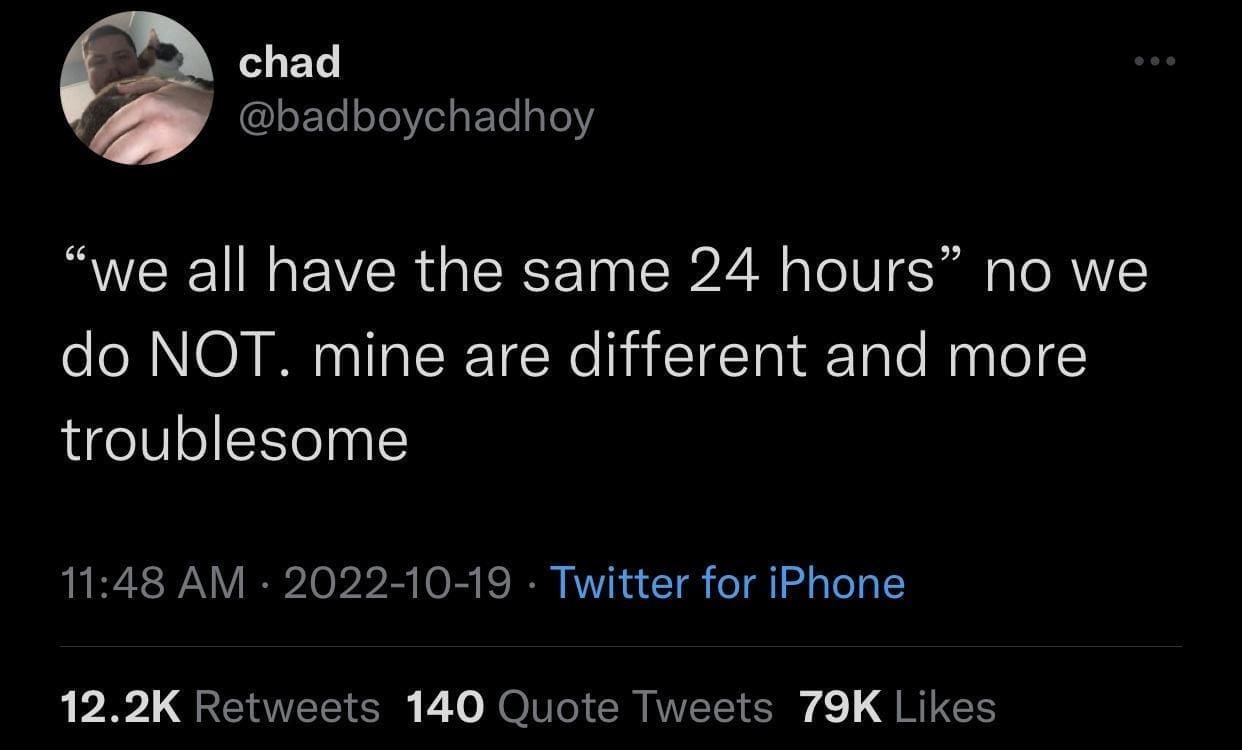View the Retweets list label
1242x750 pixels.
287,707
